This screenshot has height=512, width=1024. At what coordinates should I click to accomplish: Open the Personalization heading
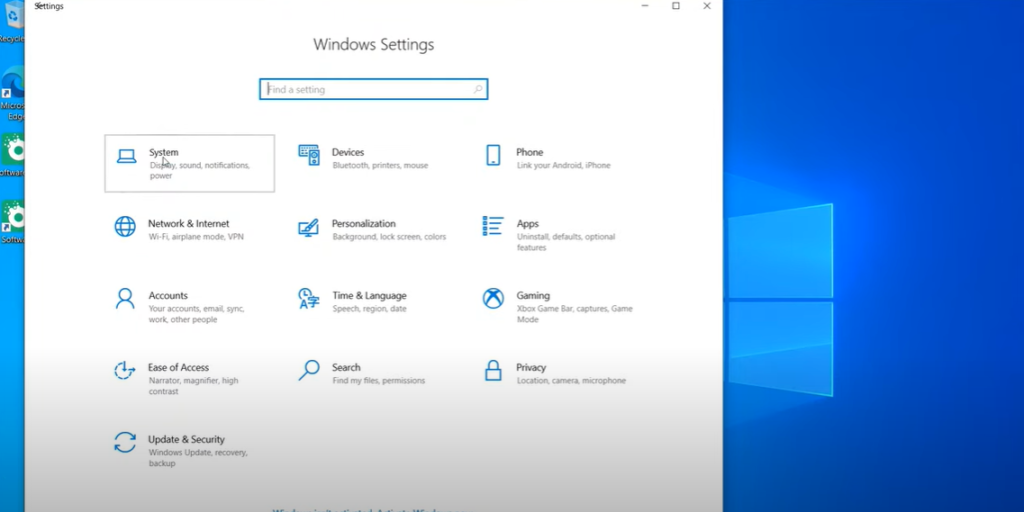[x=364, y=223]
